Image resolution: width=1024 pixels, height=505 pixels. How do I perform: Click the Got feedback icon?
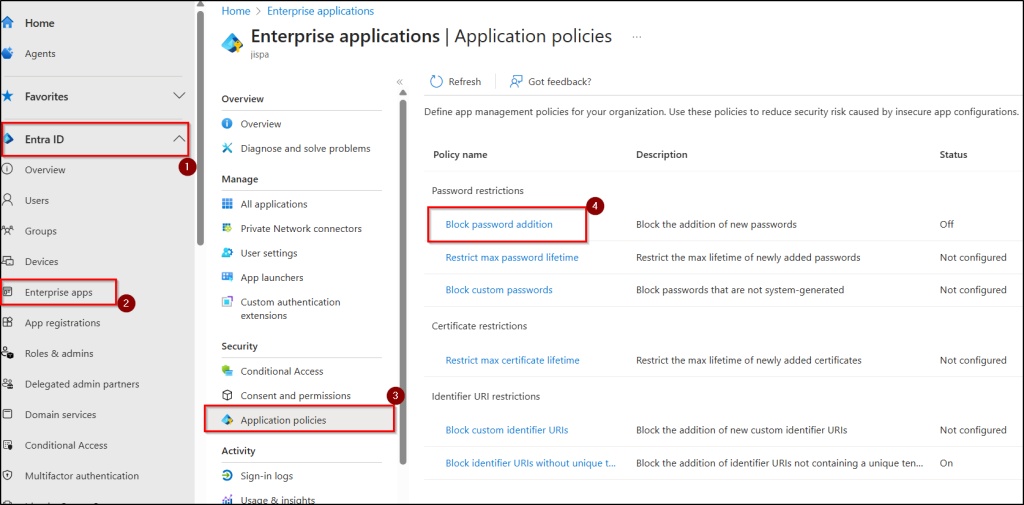pos(516,82)
